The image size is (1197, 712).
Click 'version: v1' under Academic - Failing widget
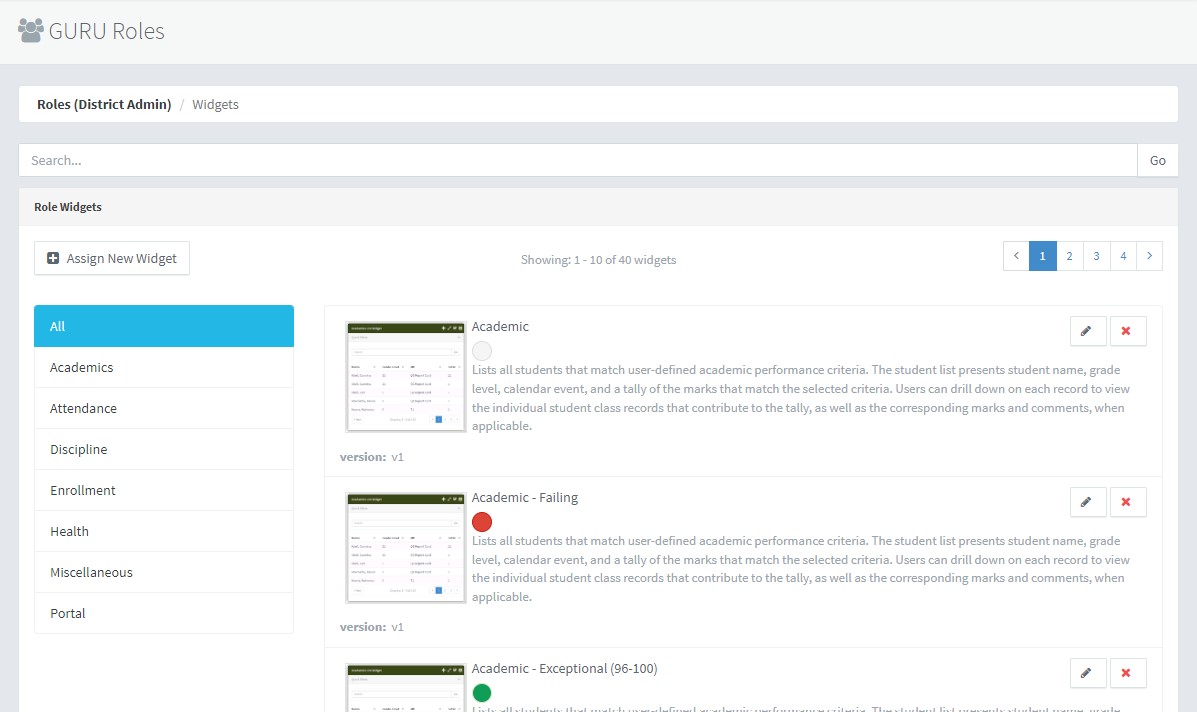coord(372,627)
